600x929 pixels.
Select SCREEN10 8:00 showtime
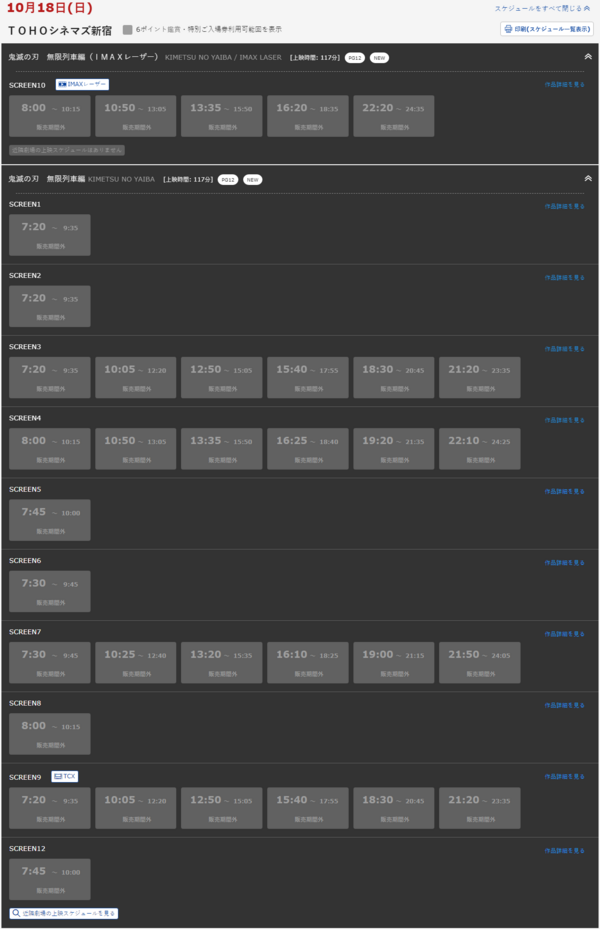click(x=50, y=116)
